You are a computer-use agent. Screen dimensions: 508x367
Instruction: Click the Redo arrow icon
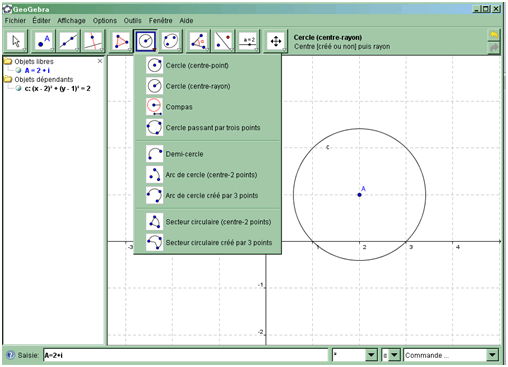pos(494,48)
